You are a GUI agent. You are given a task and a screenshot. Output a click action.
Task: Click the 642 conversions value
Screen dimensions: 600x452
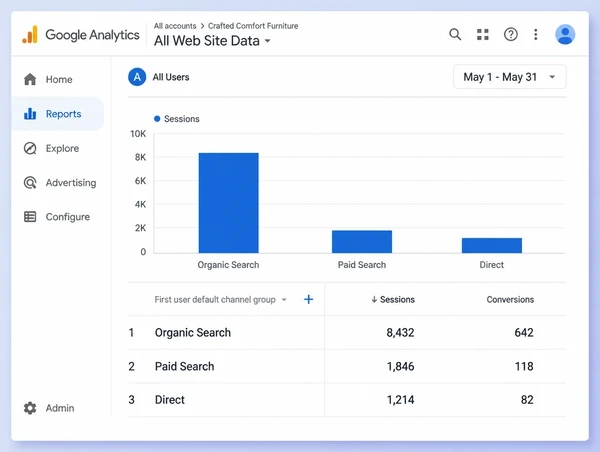(x=524, y=333)
